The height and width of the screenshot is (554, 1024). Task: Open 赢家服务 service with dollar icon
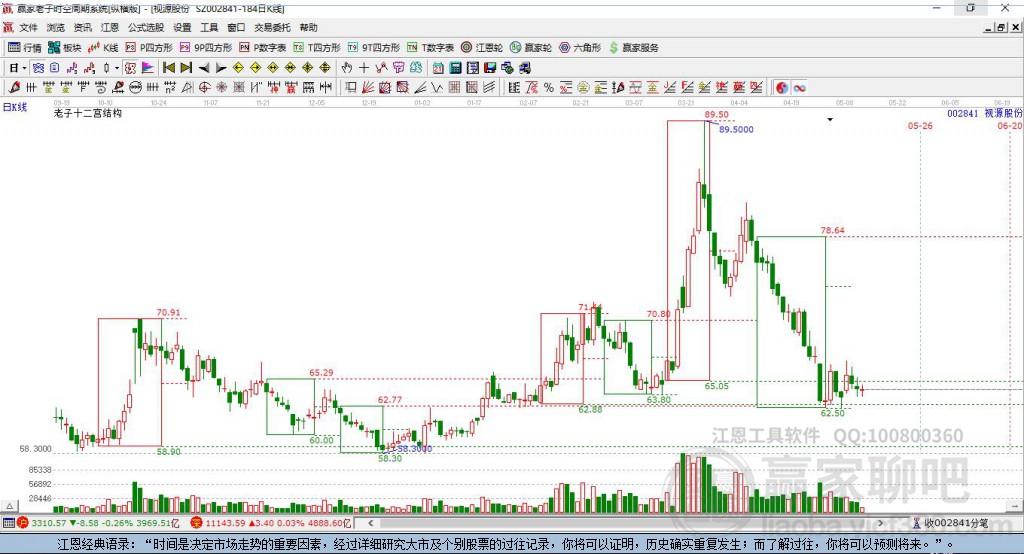coord(633,48)
